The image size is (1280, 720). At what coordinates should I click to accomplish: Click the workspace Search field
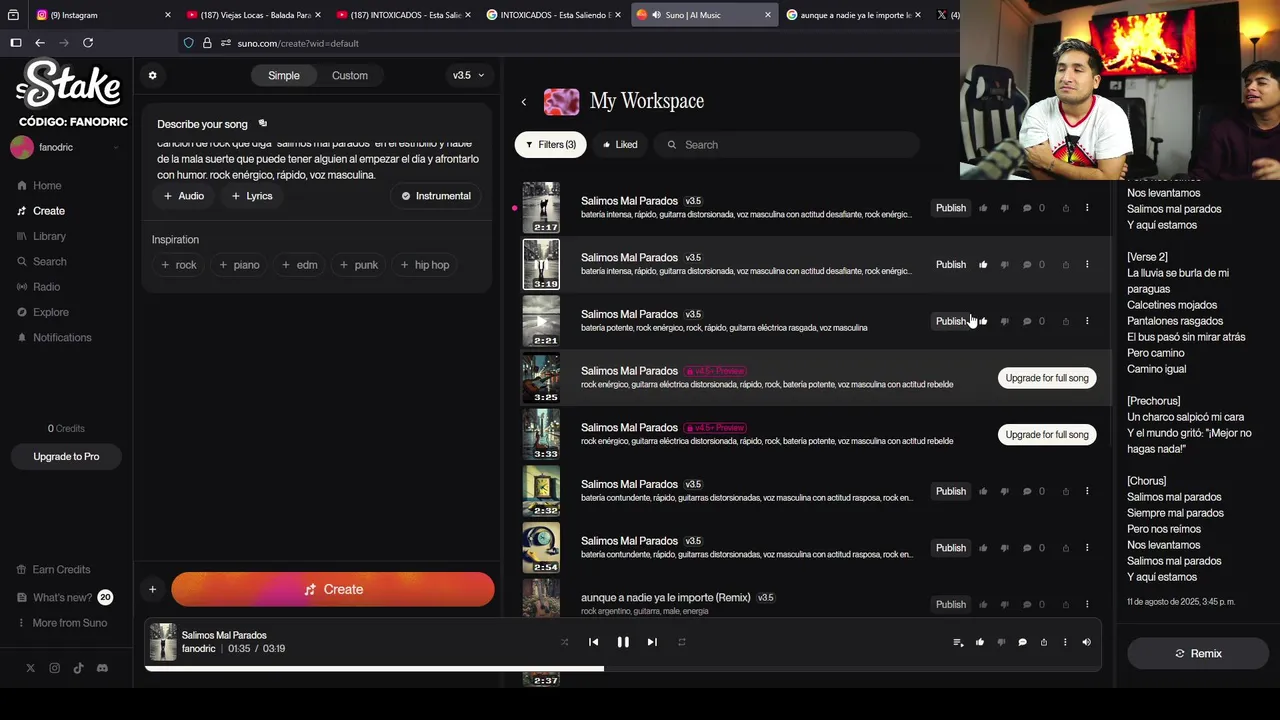click(787, 145)
